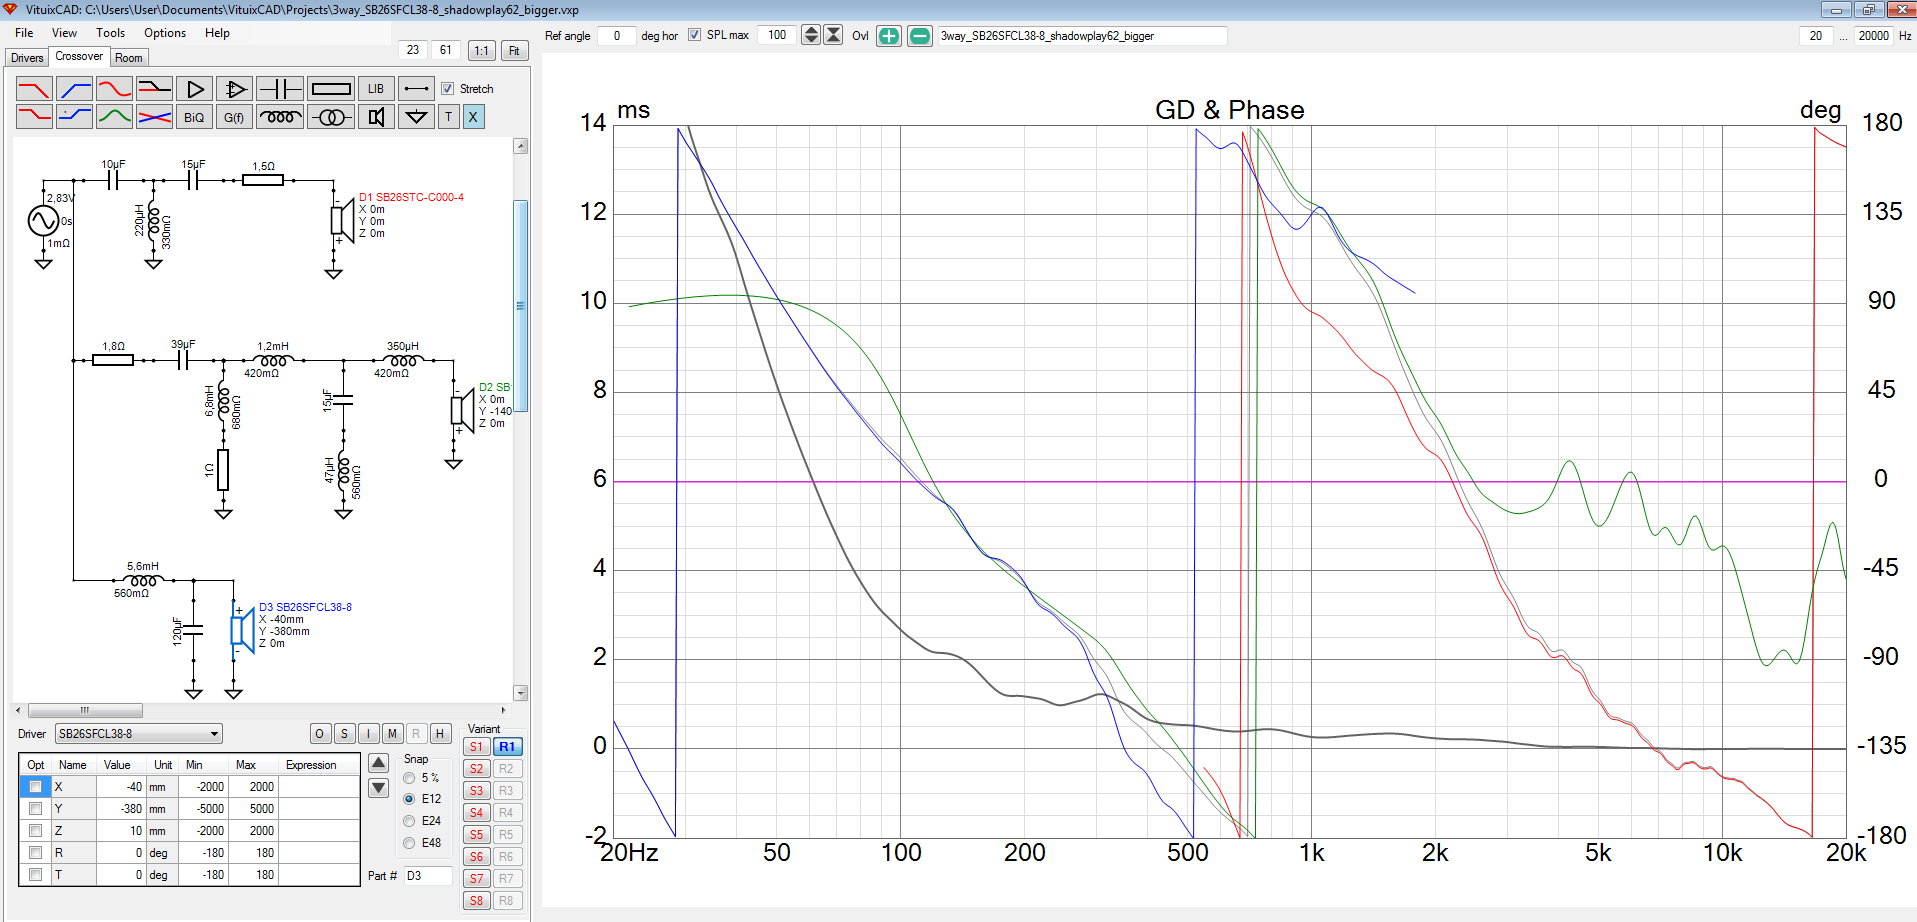
Task: Open the Tools menu
Action: click(110, 33)
